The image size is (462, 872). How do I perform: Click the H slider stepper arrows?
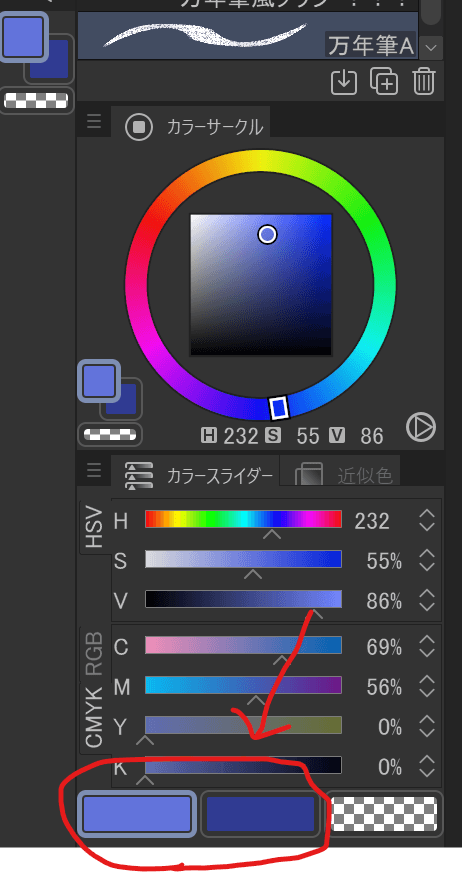pos(426,521)
